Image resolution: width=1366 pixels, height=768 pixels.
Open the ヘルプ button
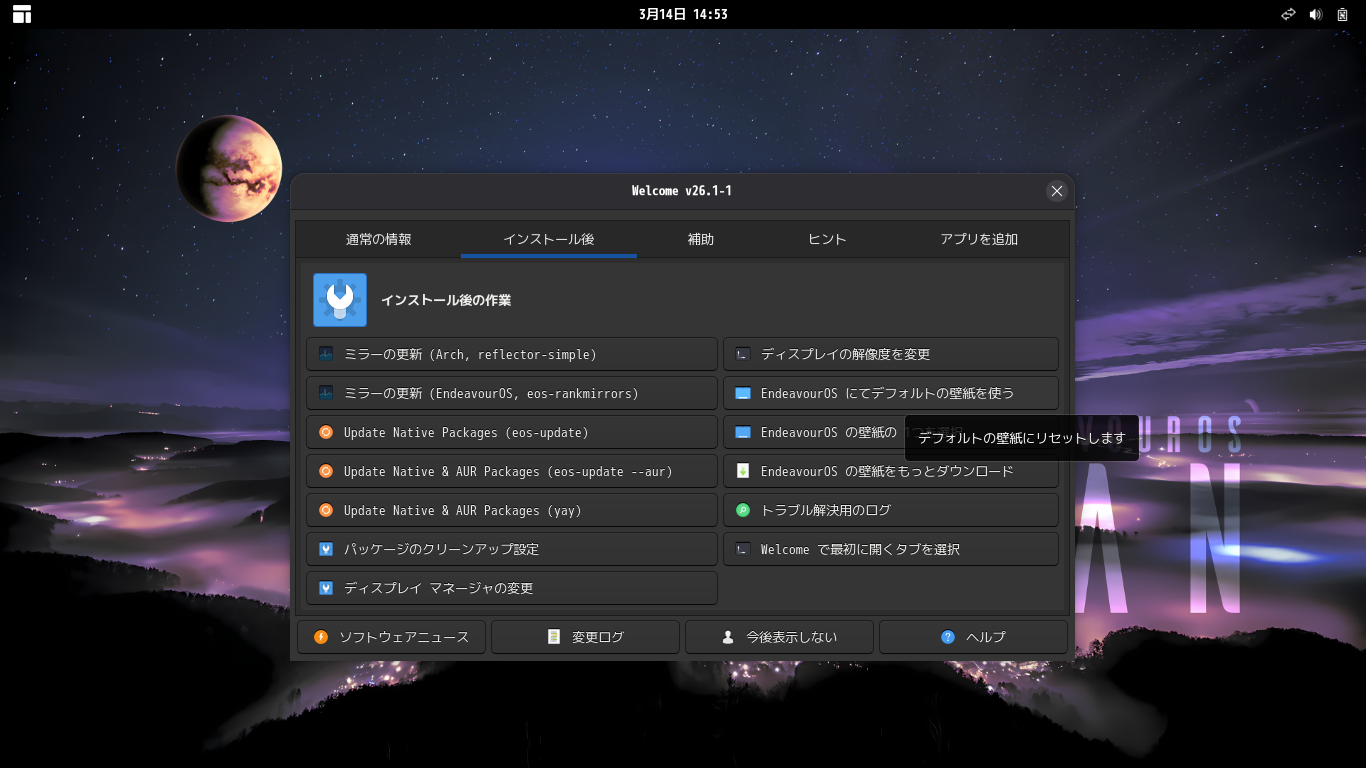(973, 637)
